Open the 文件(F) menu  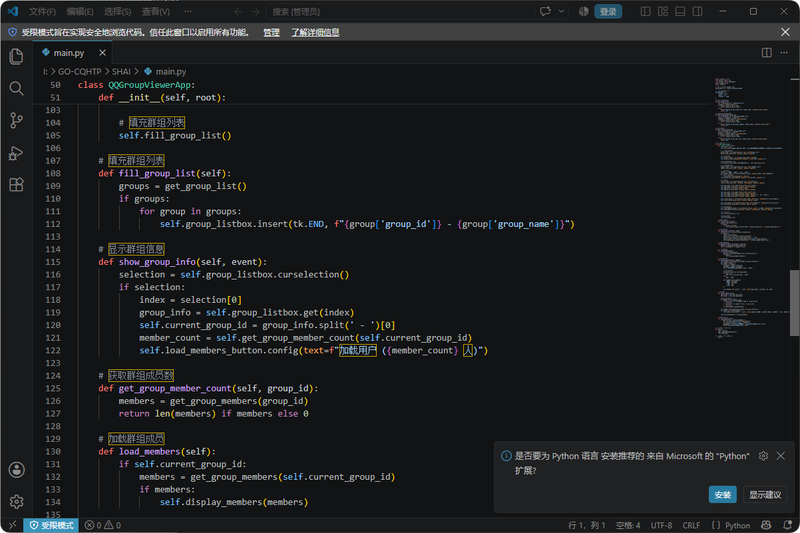click(42, 11)
